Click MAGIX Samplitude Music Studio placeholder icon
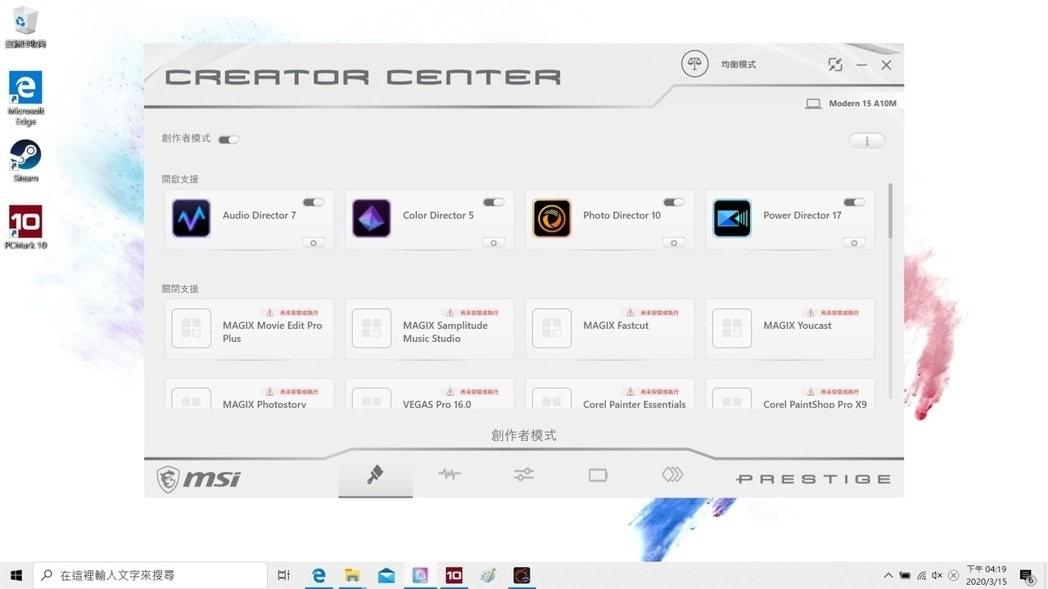The image size is (1048, 589). (372, 328)
